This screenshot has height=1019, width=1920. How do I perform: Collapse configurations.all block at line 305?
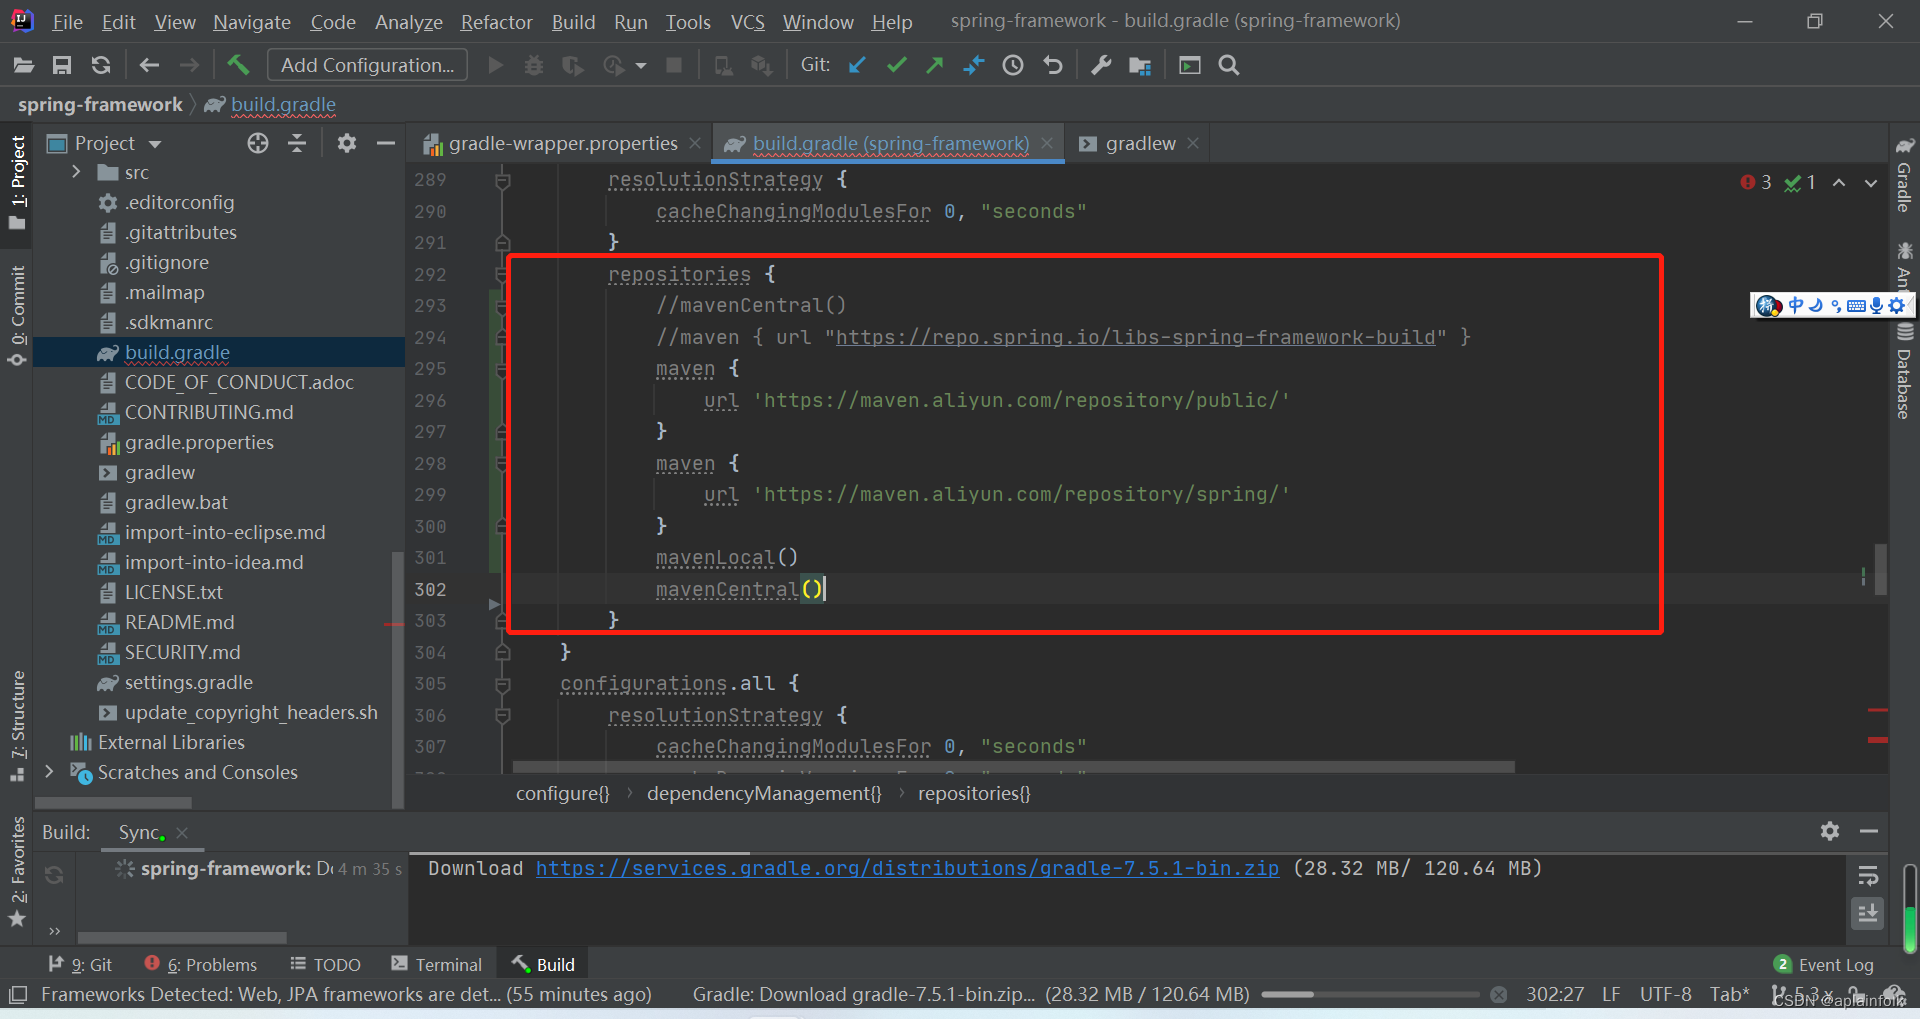point(503,684)
